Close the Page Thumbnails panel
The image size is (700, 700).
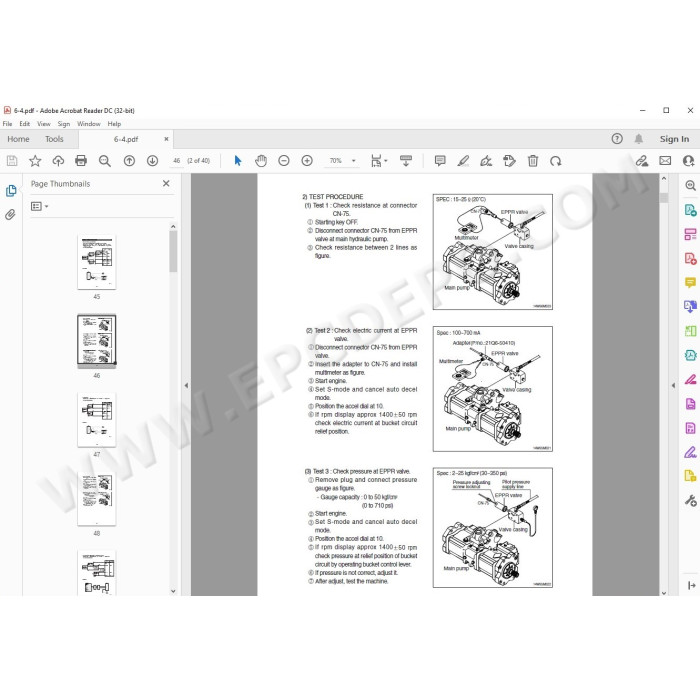[166, 183]
